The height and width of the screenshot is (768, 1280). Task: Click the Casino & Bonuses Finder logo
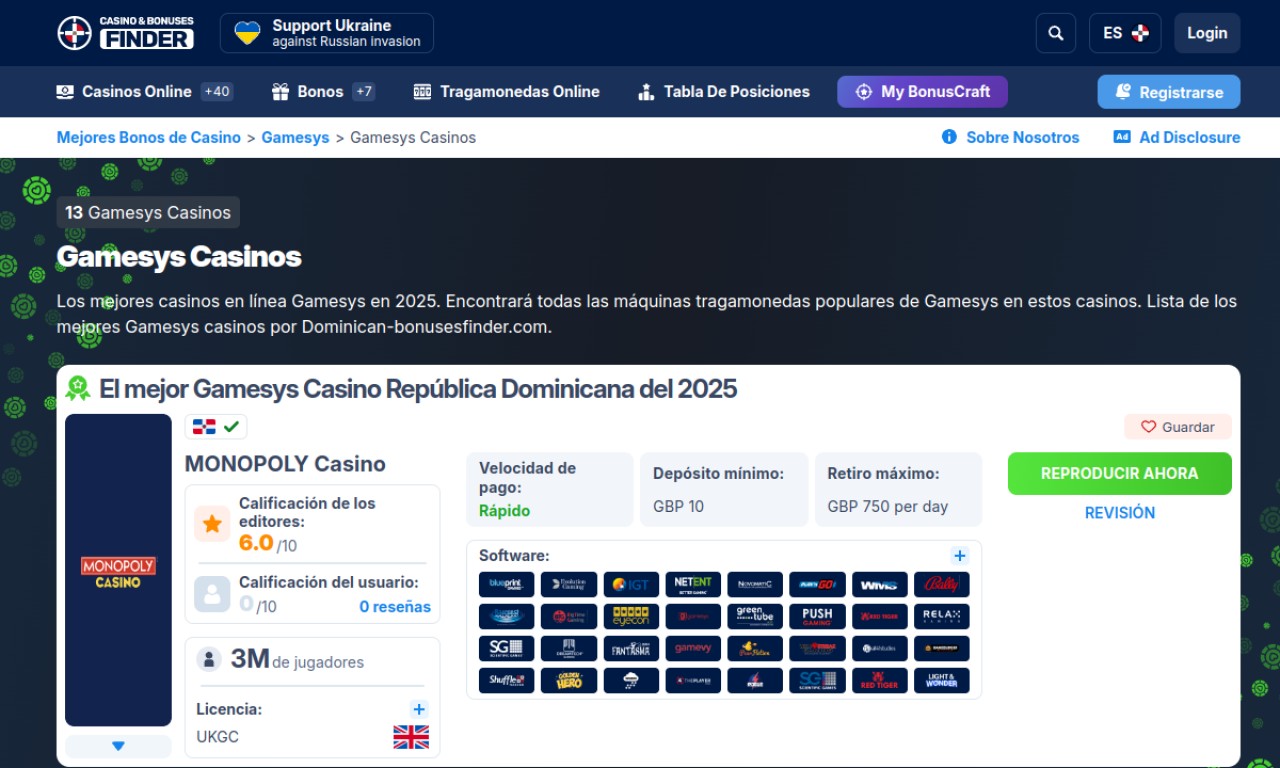[126, 33]
